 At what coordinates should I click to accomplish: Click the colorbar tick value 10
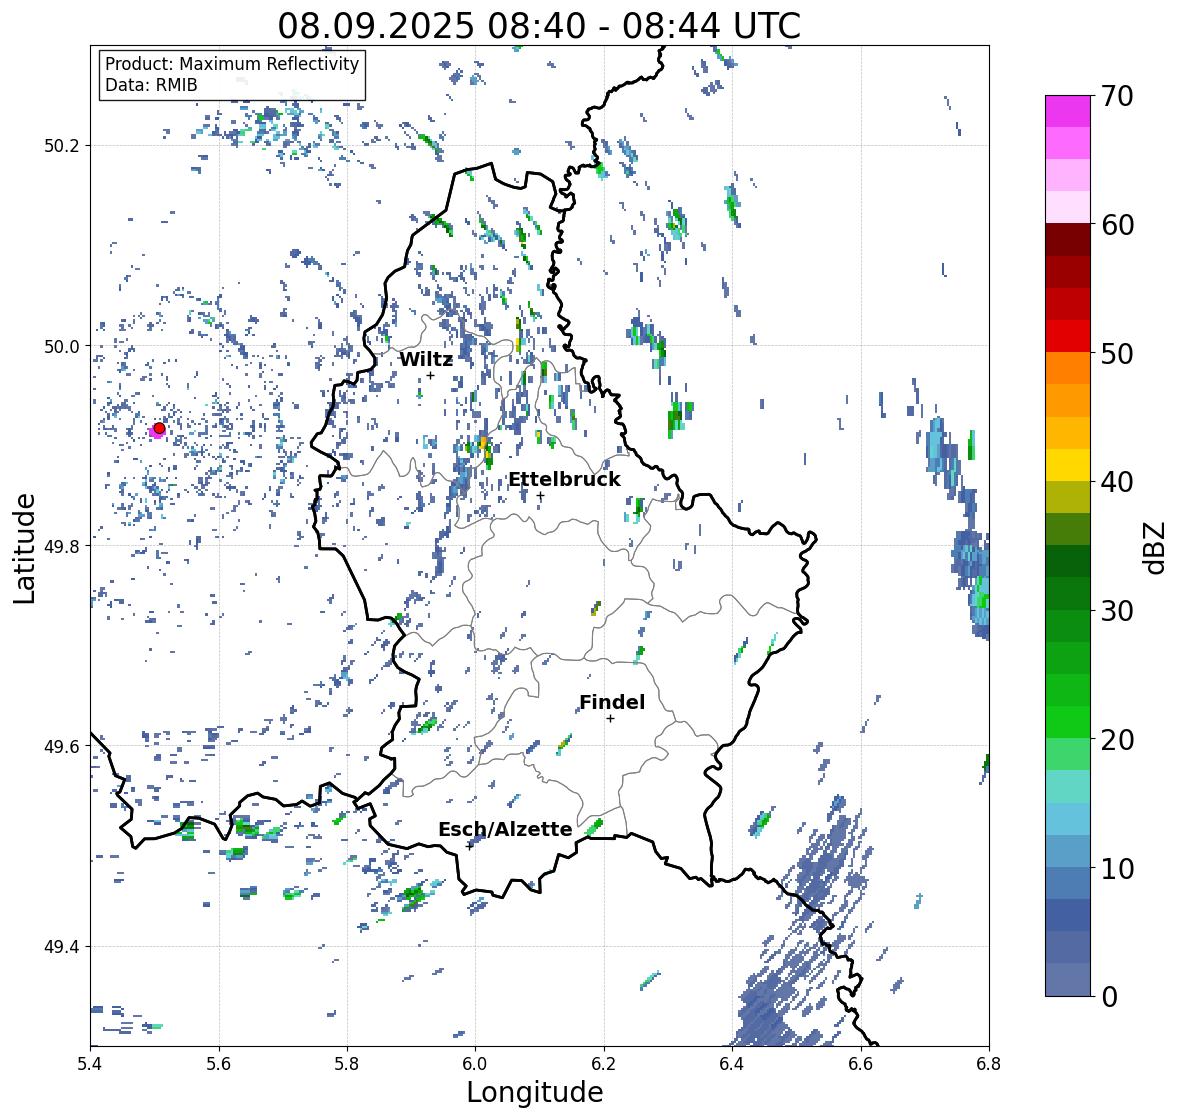pos(1117,868)
